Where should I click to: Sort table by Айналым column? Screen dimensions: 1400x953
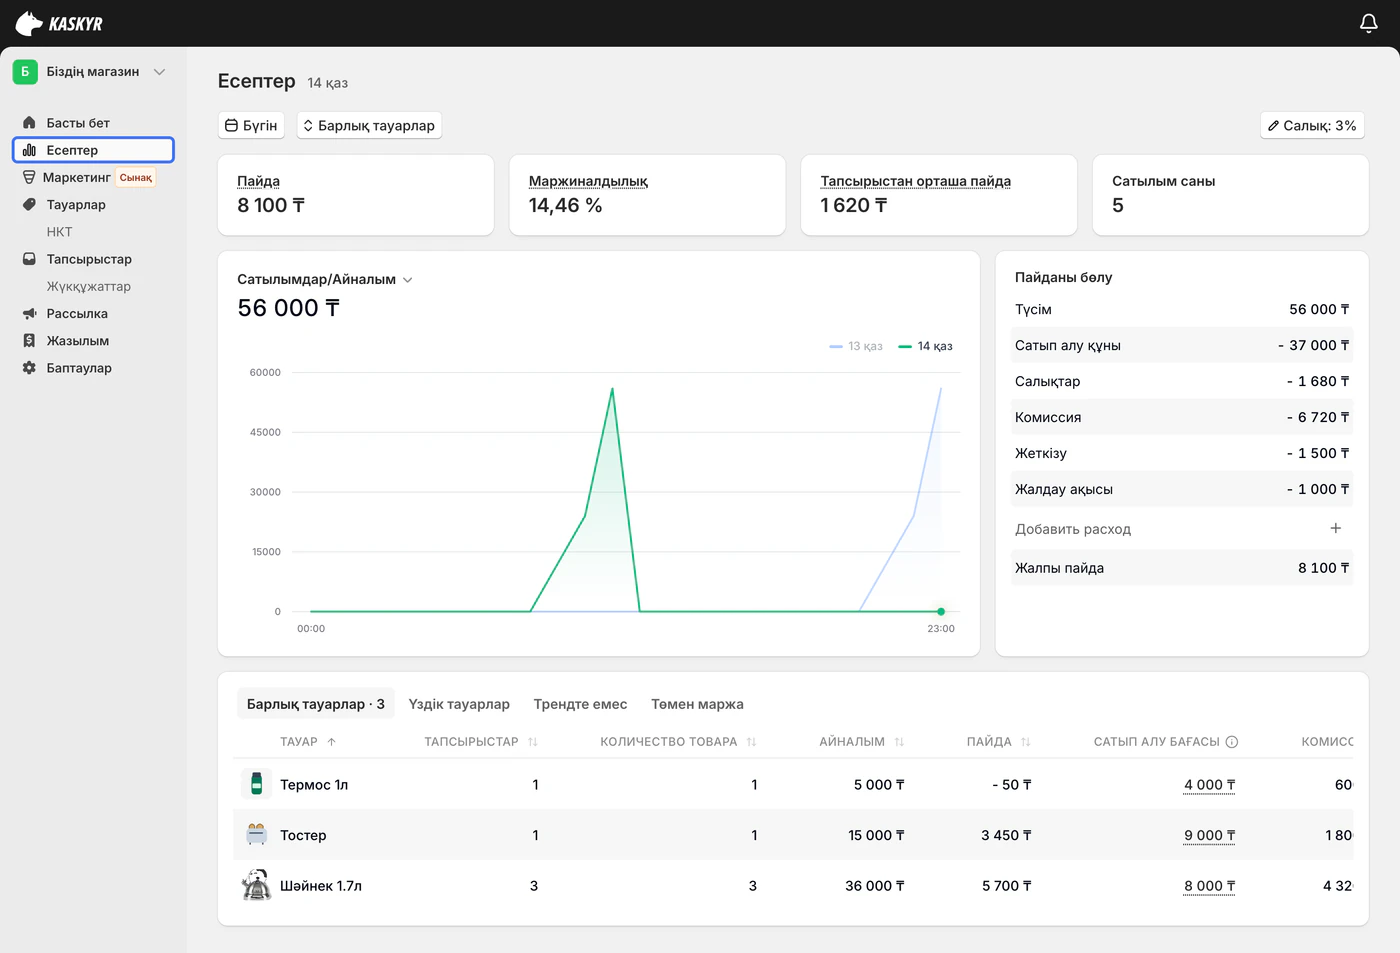pos(899,742)
